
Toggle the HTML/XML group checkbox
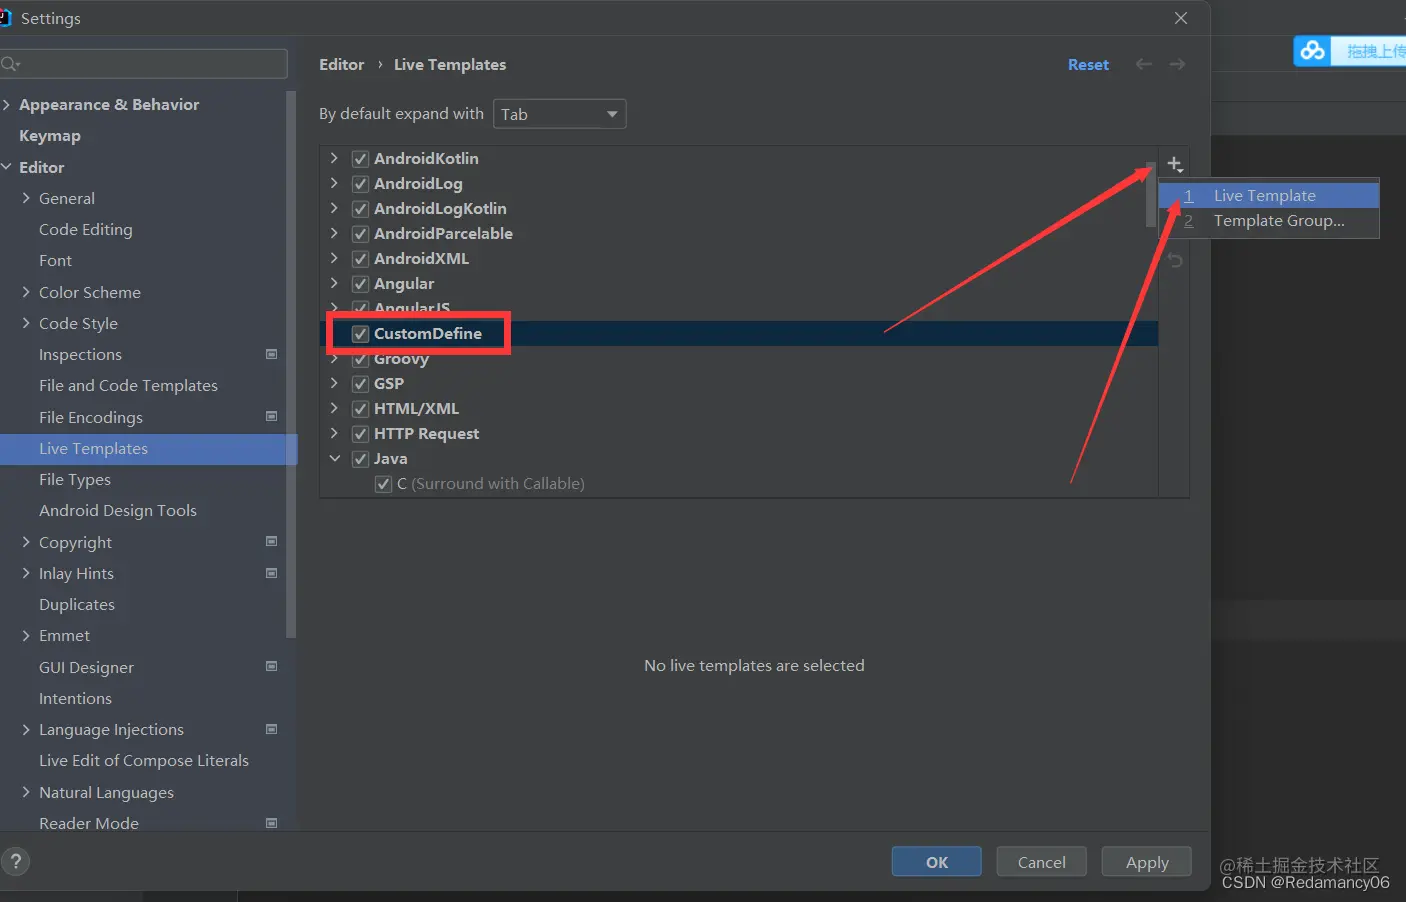point(361,409)
